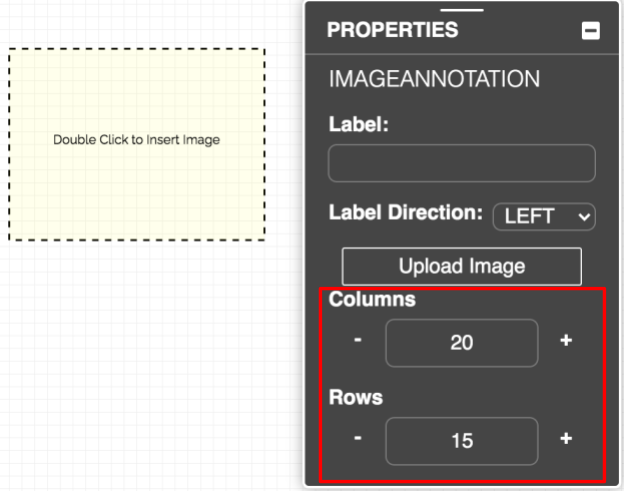This screenshot has height=491, width=624.
Task: Collapse the Properties panel with the minus icon
Action: tap(591, 31)
